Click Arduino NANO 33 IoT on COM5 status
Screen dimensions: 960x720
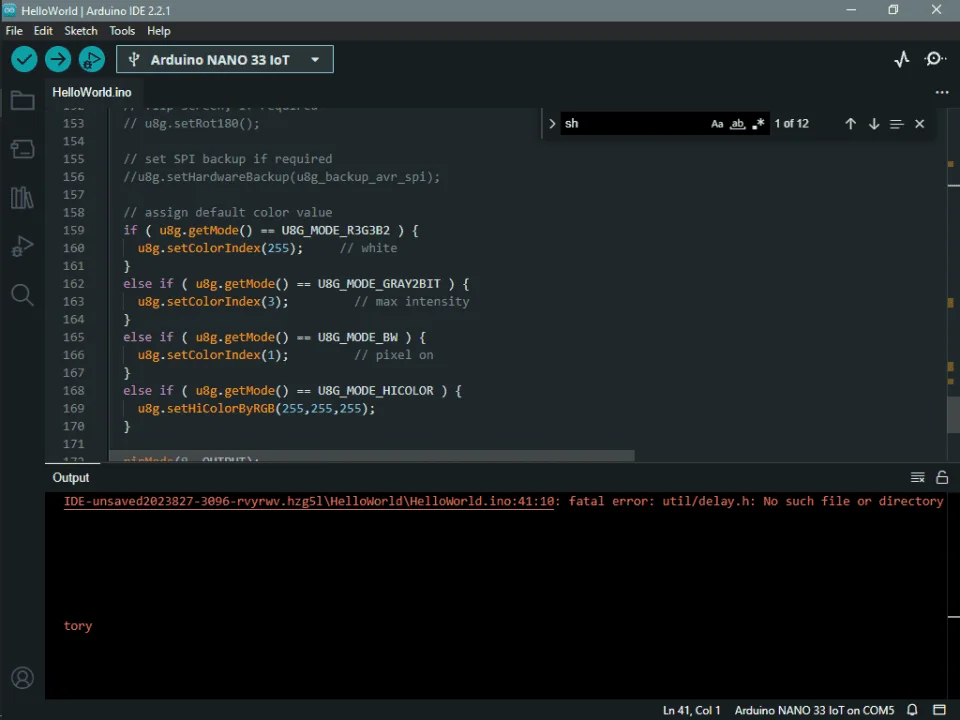click(x=814, y=710)
